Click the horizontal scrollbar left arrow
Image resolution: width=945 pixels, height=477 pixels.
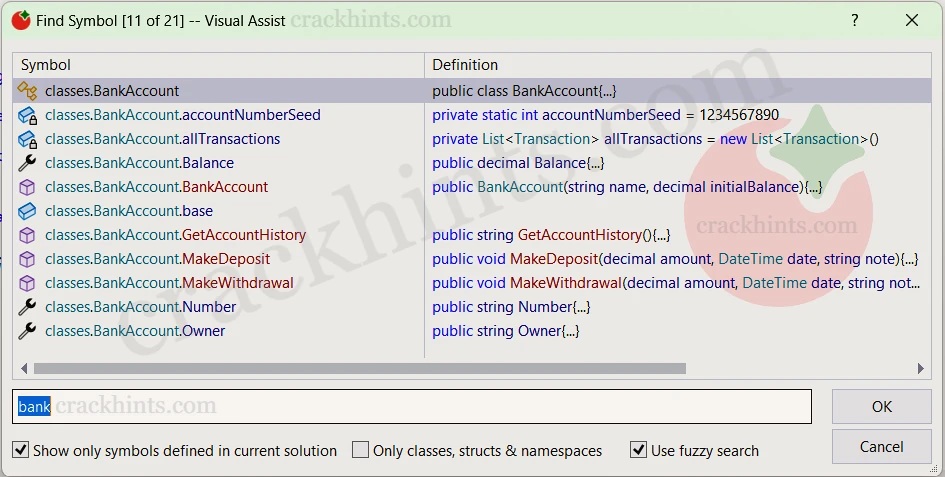click(24, 368)
